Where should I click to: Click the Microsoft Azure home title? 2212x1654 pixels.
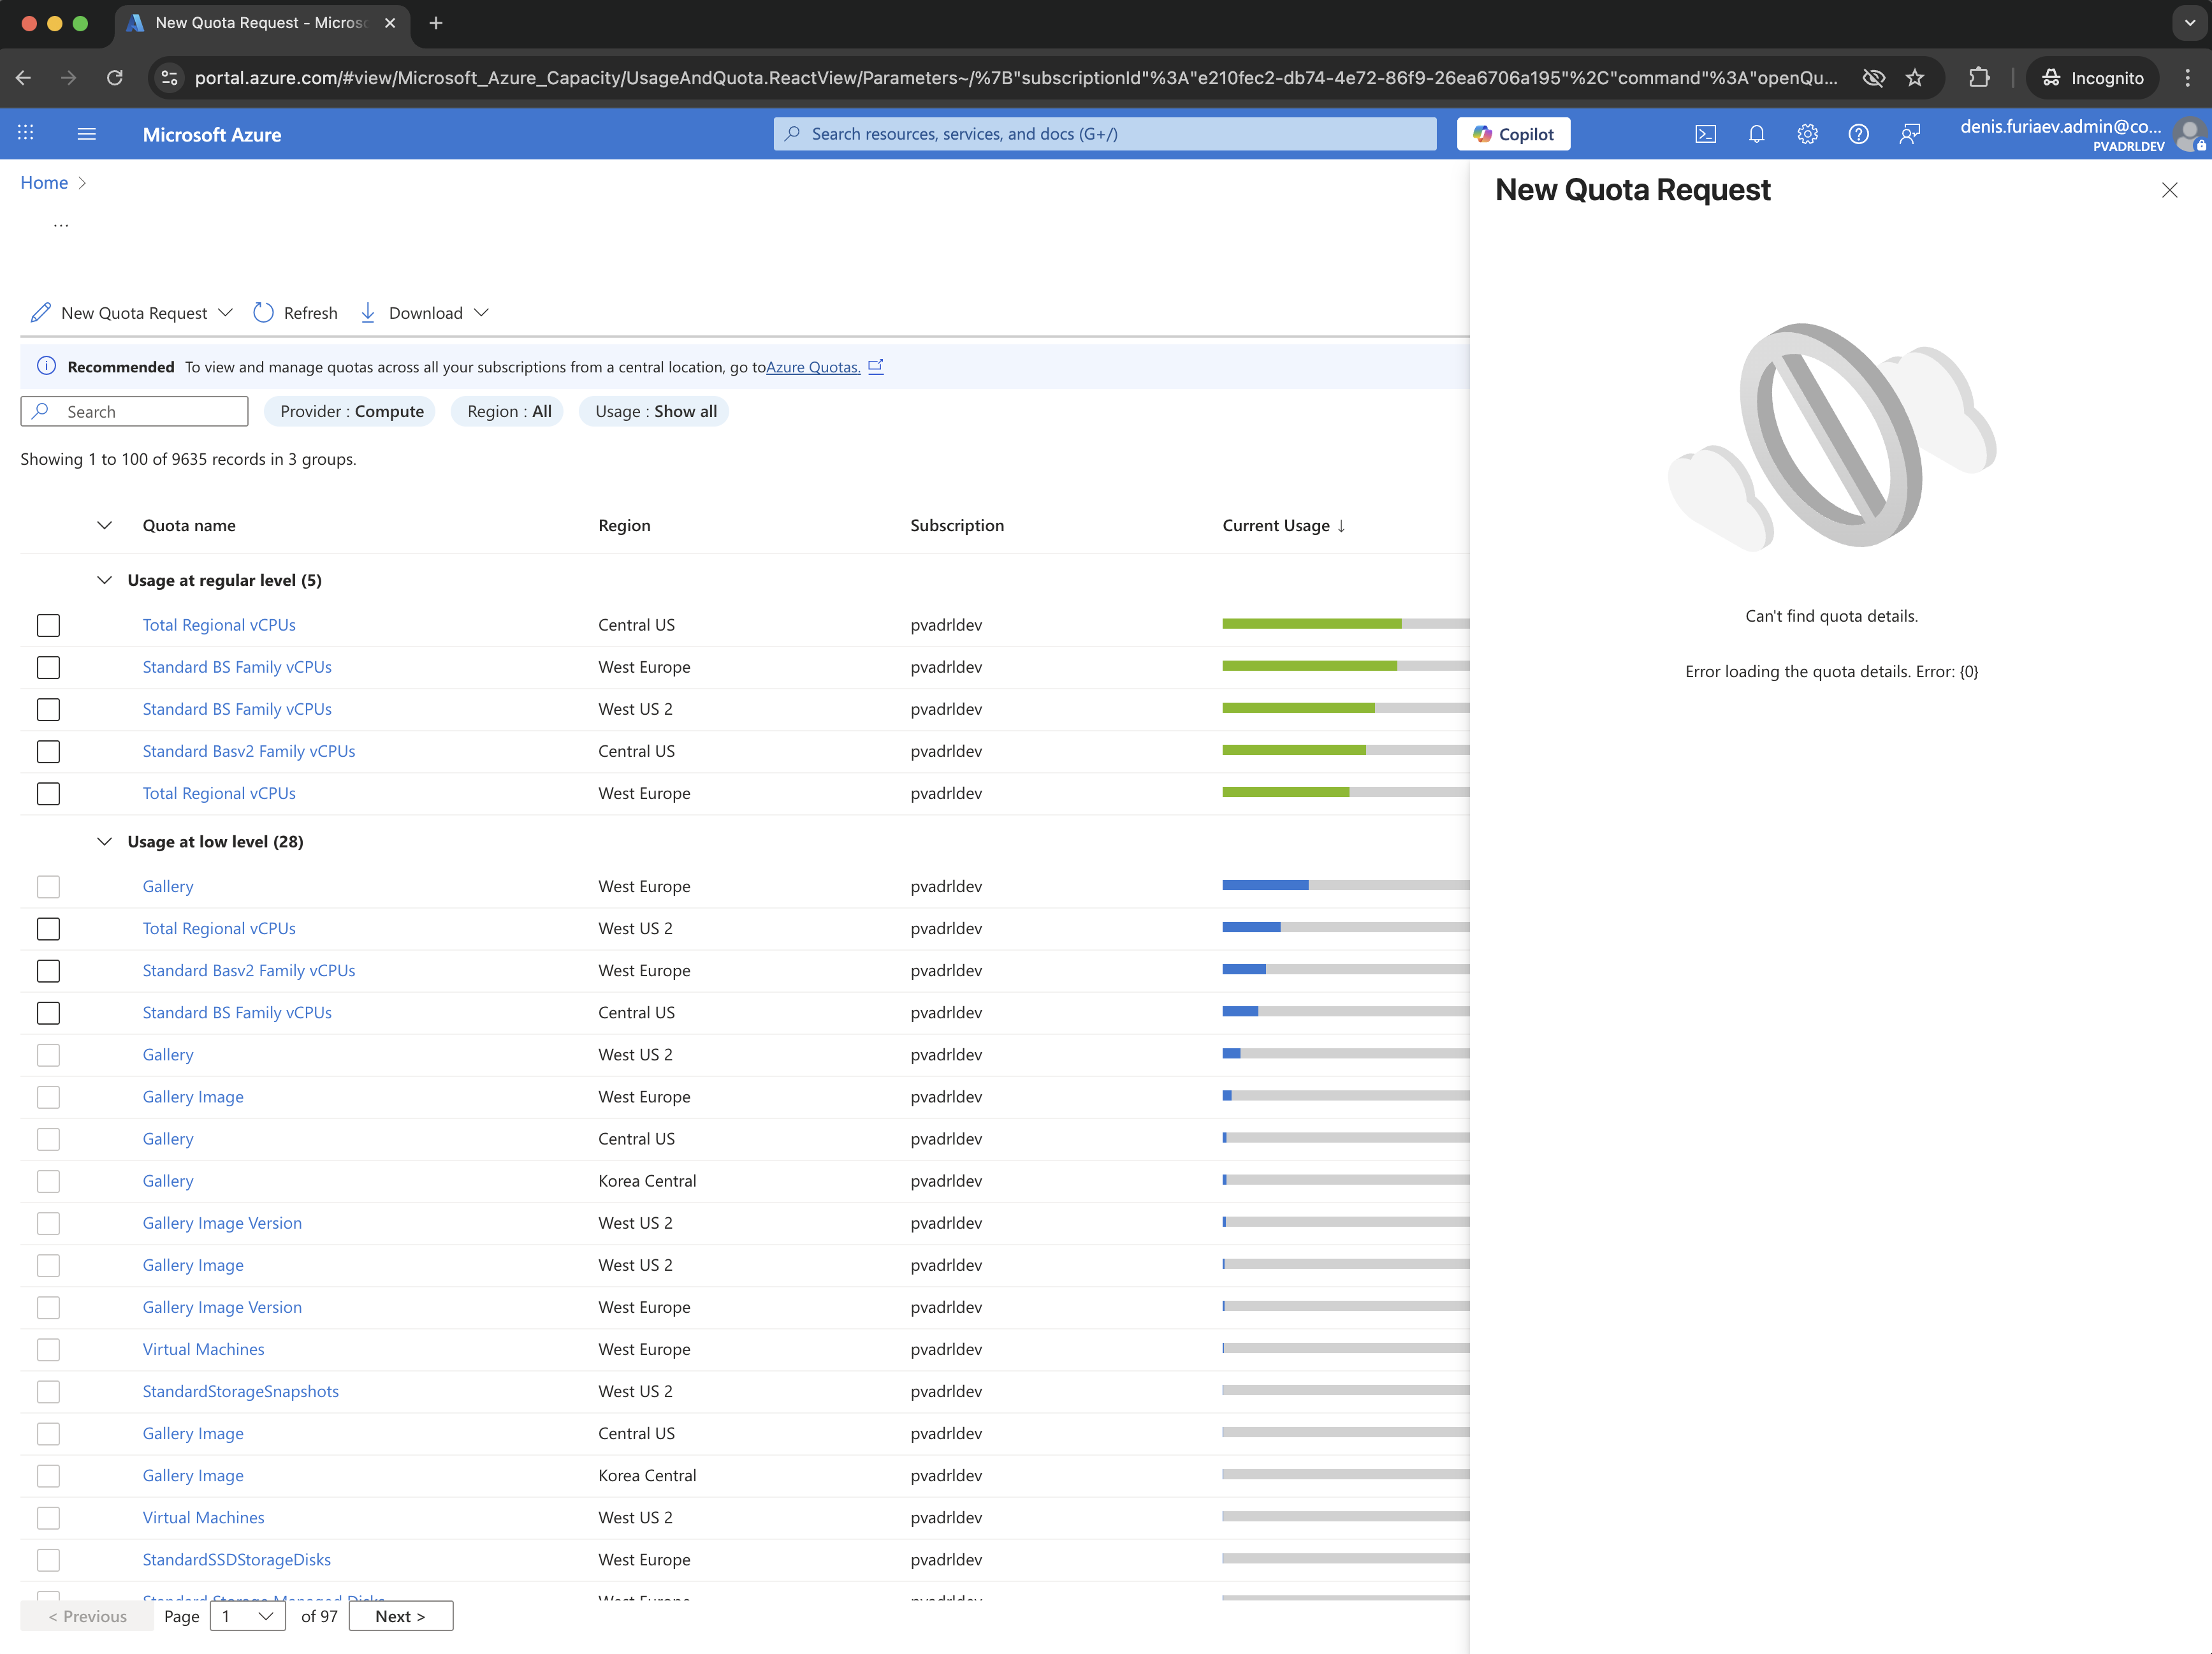click(212, 134)
